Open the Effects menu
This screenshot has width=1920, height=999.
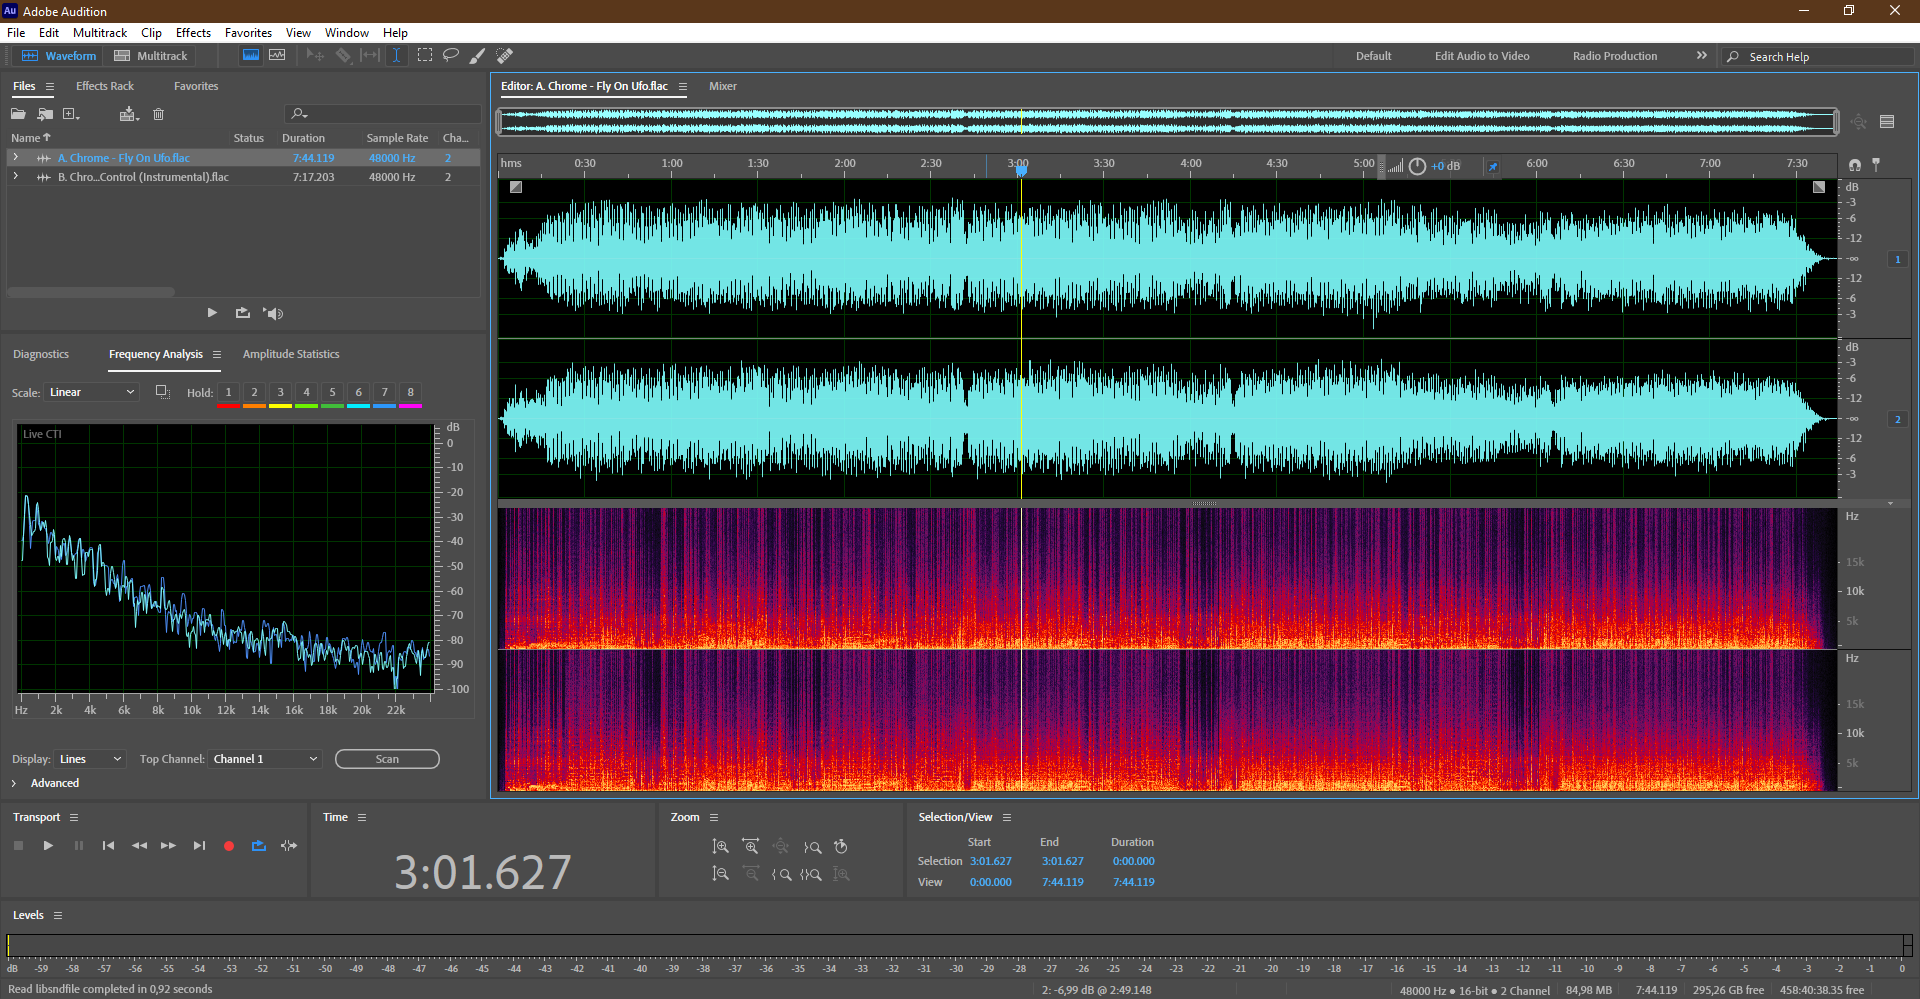(x=193, y=33)
